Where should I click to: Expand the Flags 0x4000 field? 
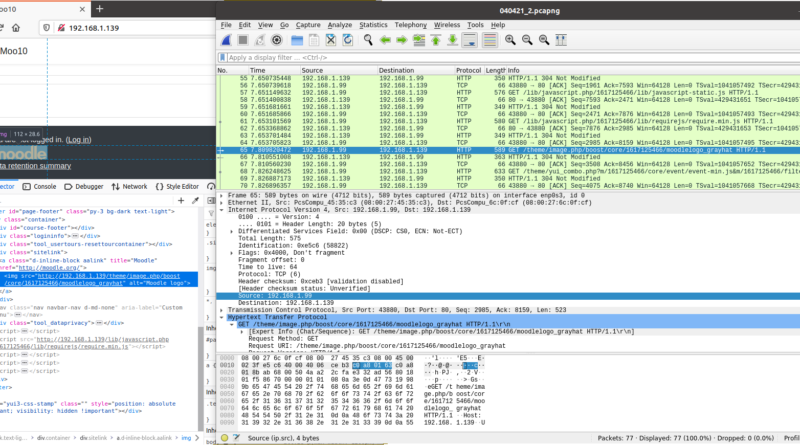(x=232, y=253)
